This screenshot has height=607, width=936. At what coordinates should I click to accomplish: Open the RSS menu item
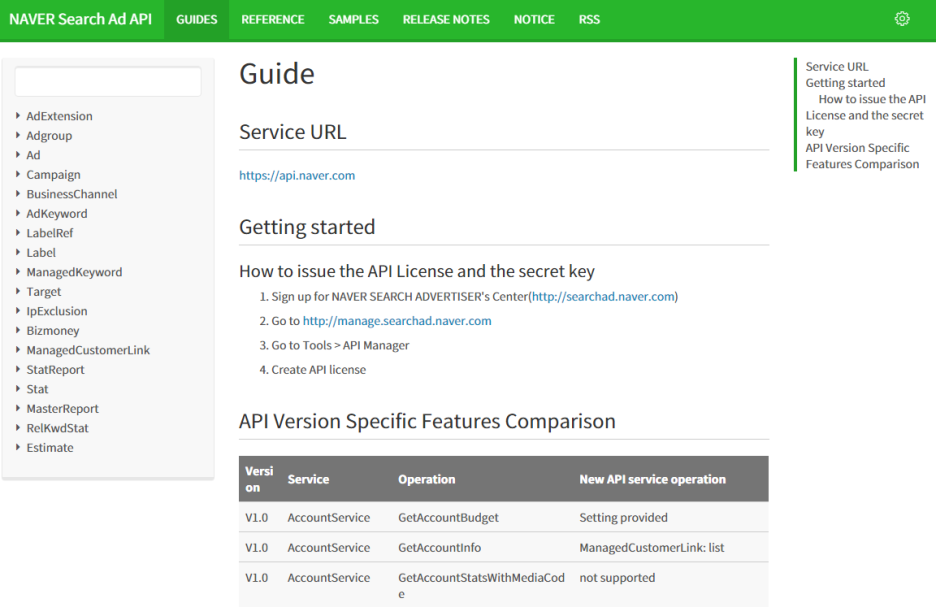pyautogui.click(x=589, y=20)
